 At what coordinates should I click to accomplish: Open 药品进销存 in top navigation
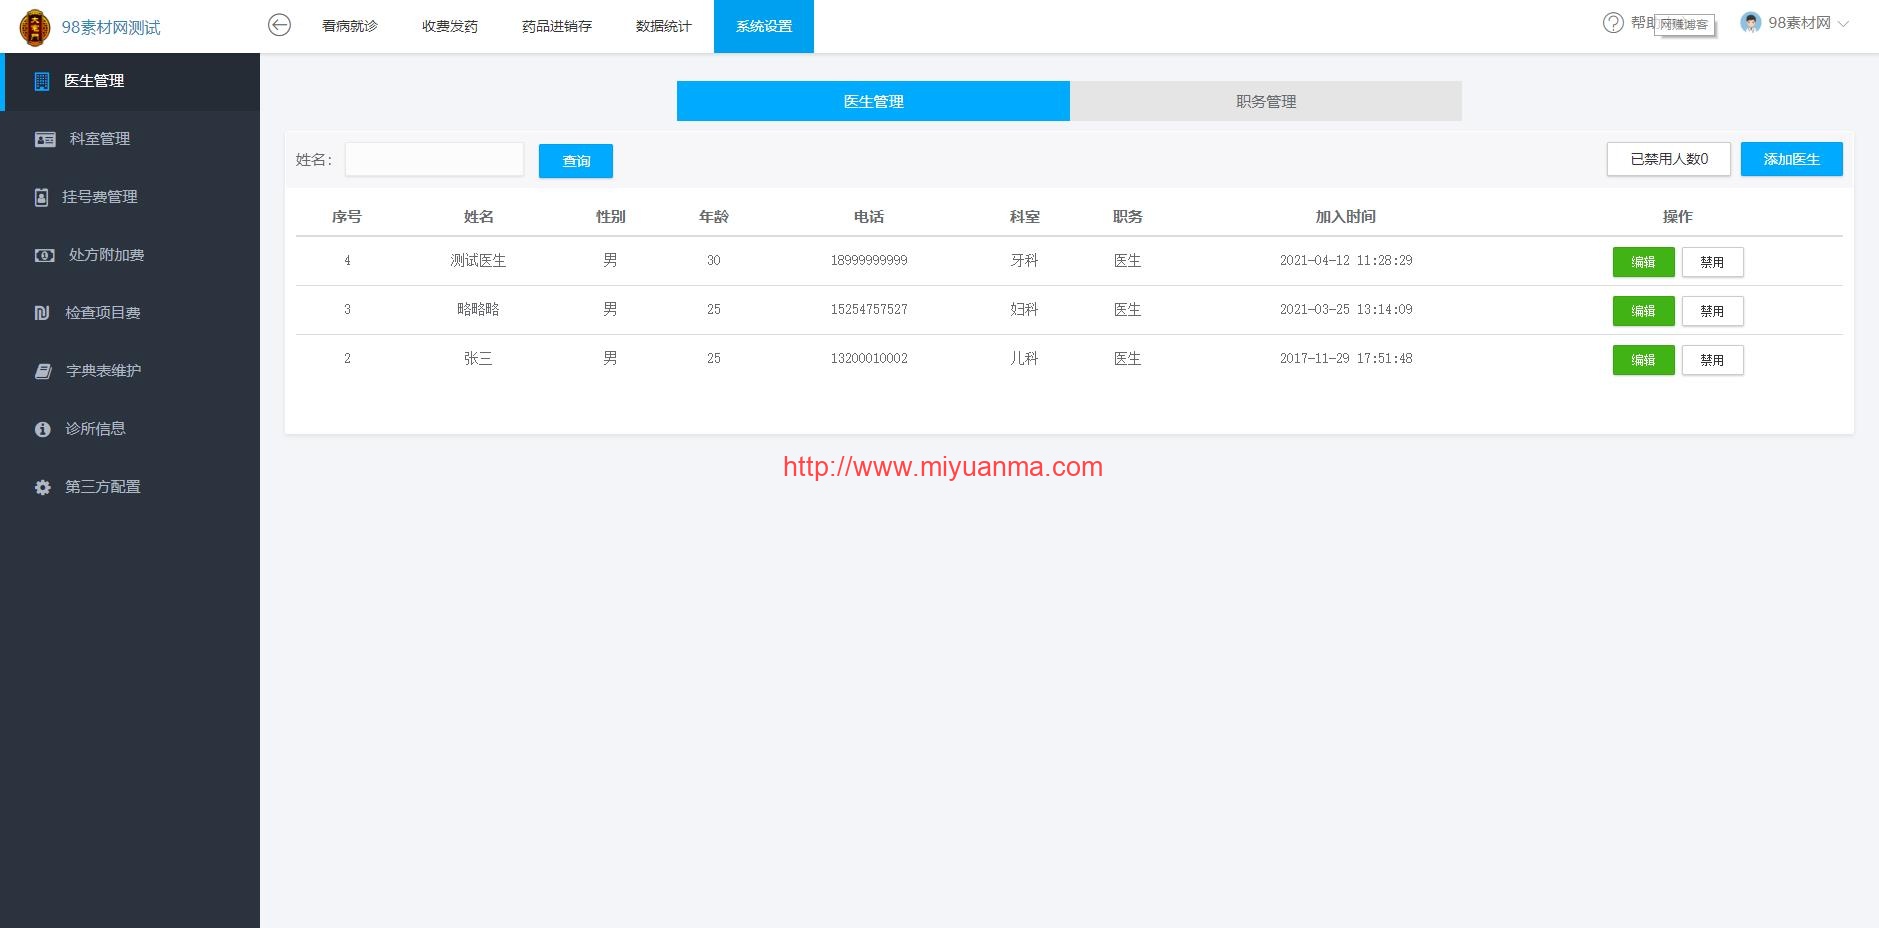pyautogui.click(x=557, y=26)
